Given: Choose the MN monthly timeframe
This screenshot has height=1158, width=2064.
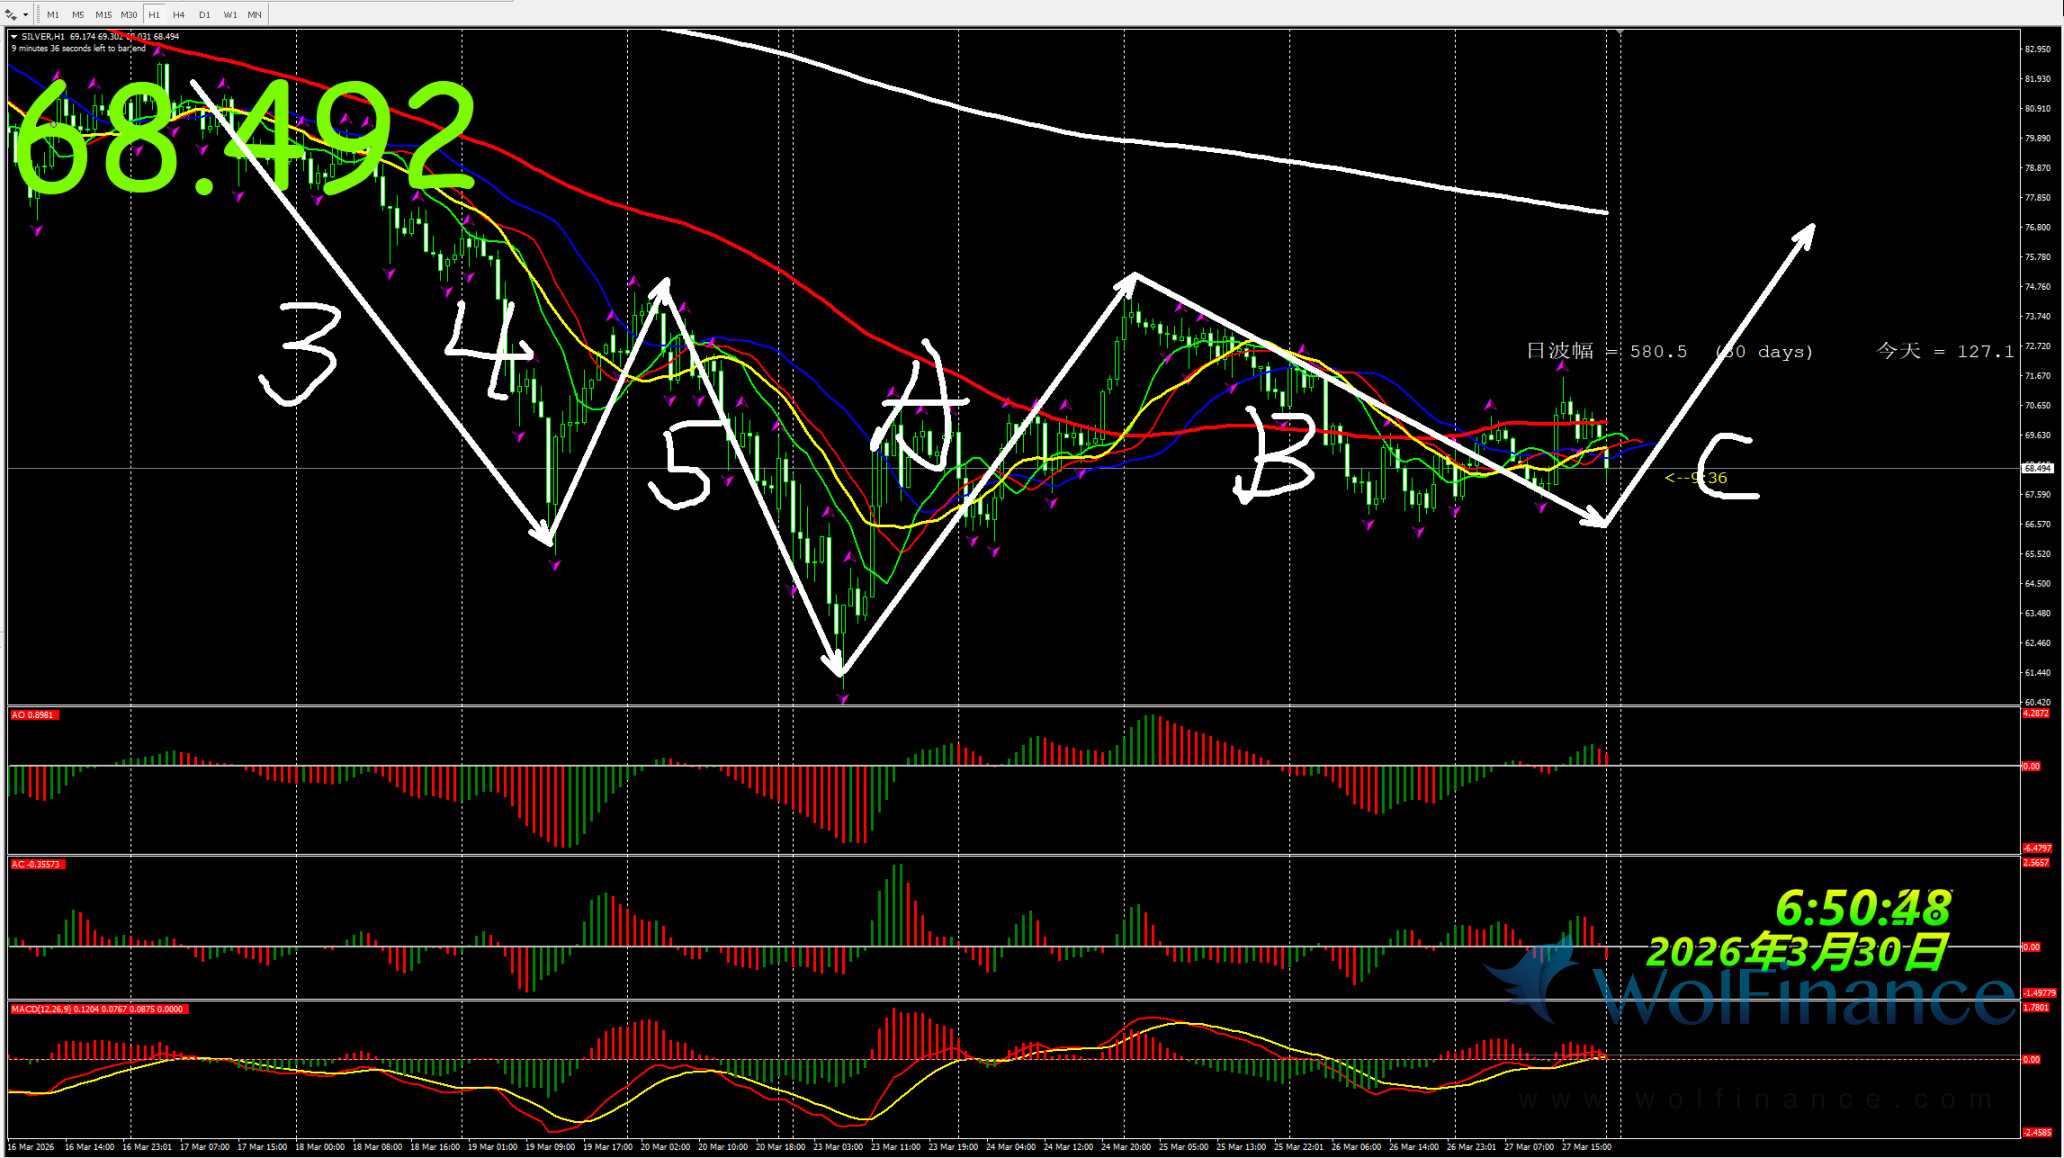Looking at the screenshot, I should coord(255,15).
